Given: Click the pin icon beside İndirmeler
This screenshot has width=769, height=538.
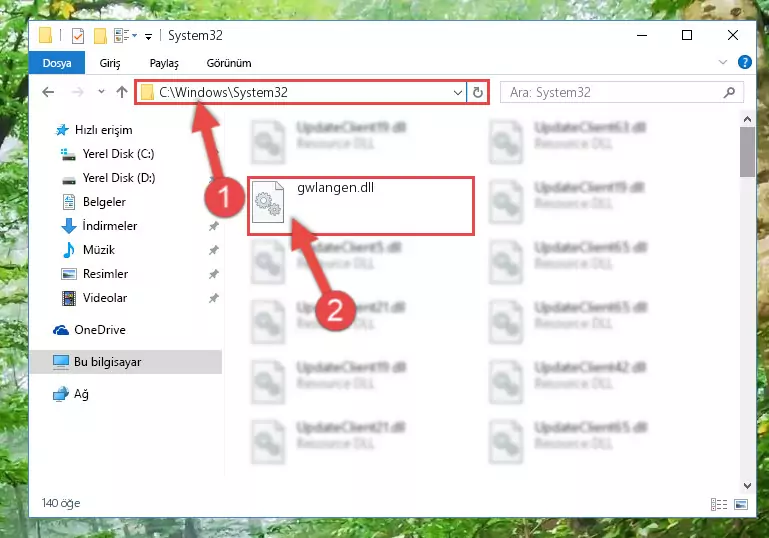Looking at the screenshot, I should click(x=213, y=226).
